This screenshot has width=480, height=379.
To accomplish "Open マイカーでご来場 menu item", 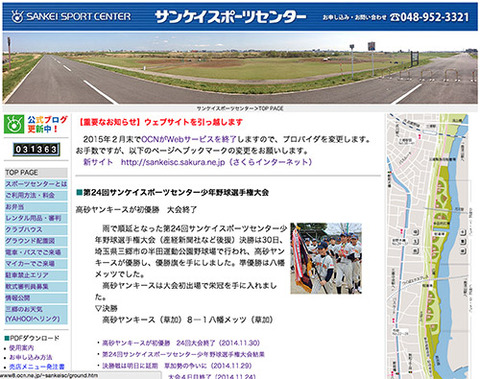I will pyautogui.click(x=36, y=264).
